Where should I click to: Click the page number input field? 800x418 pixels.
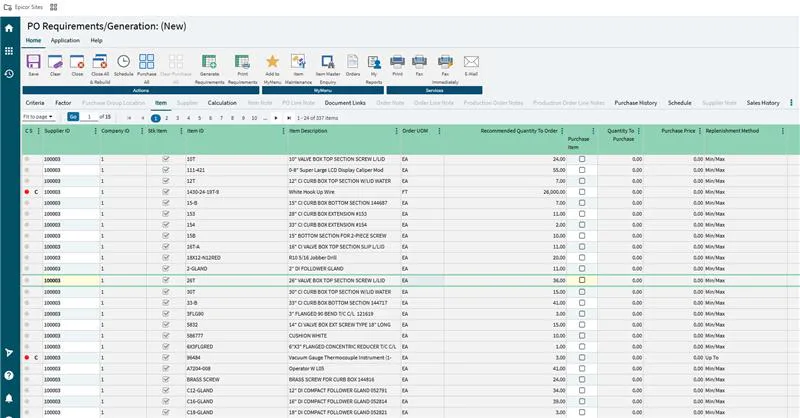click(x=89, y=117)
